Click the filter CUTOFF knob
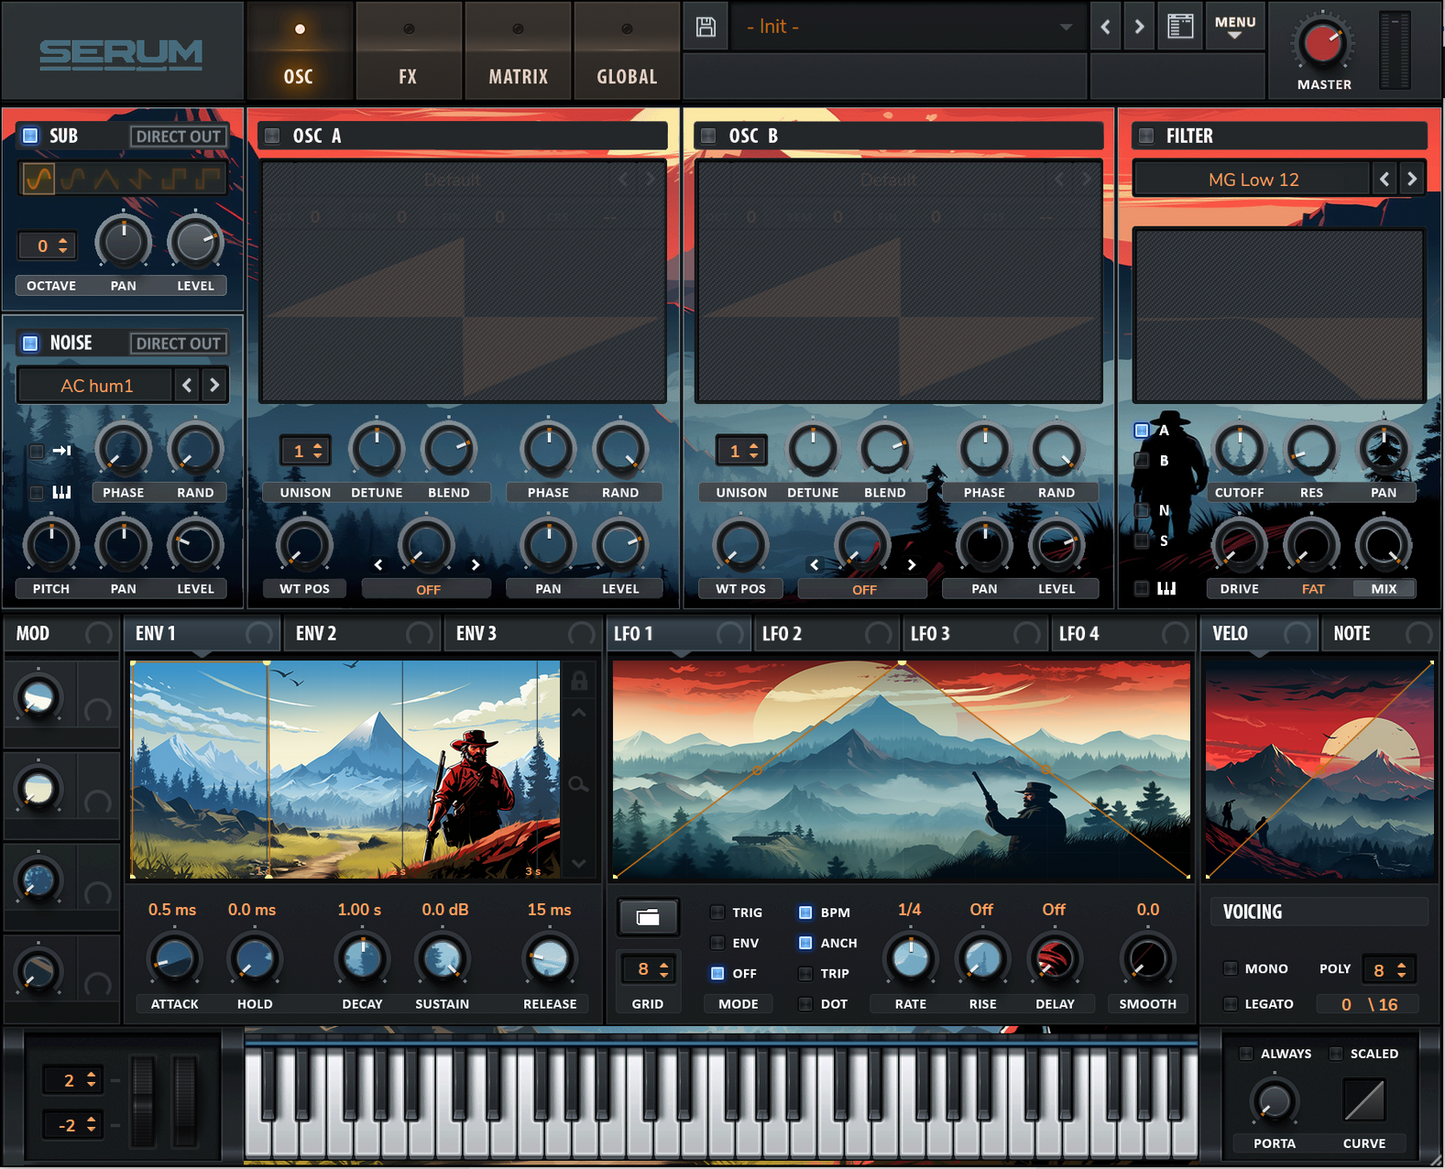 (x=1240, y=450)
